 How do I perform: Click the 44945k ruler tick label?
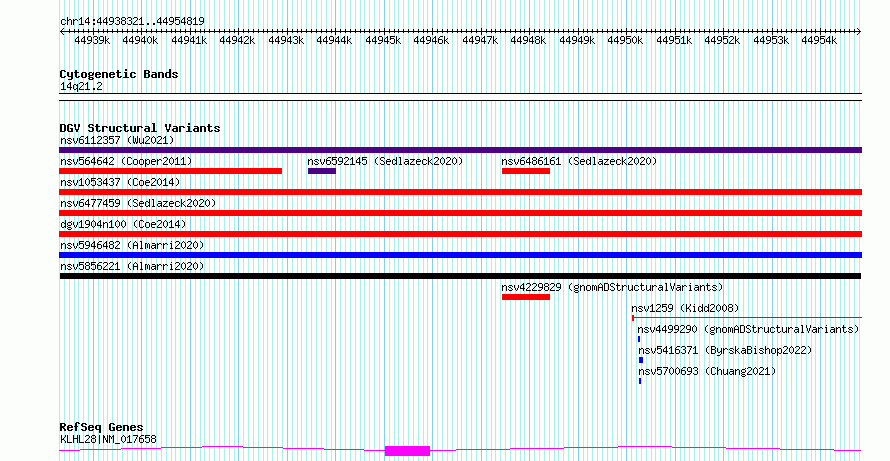[x=383, y=40]
